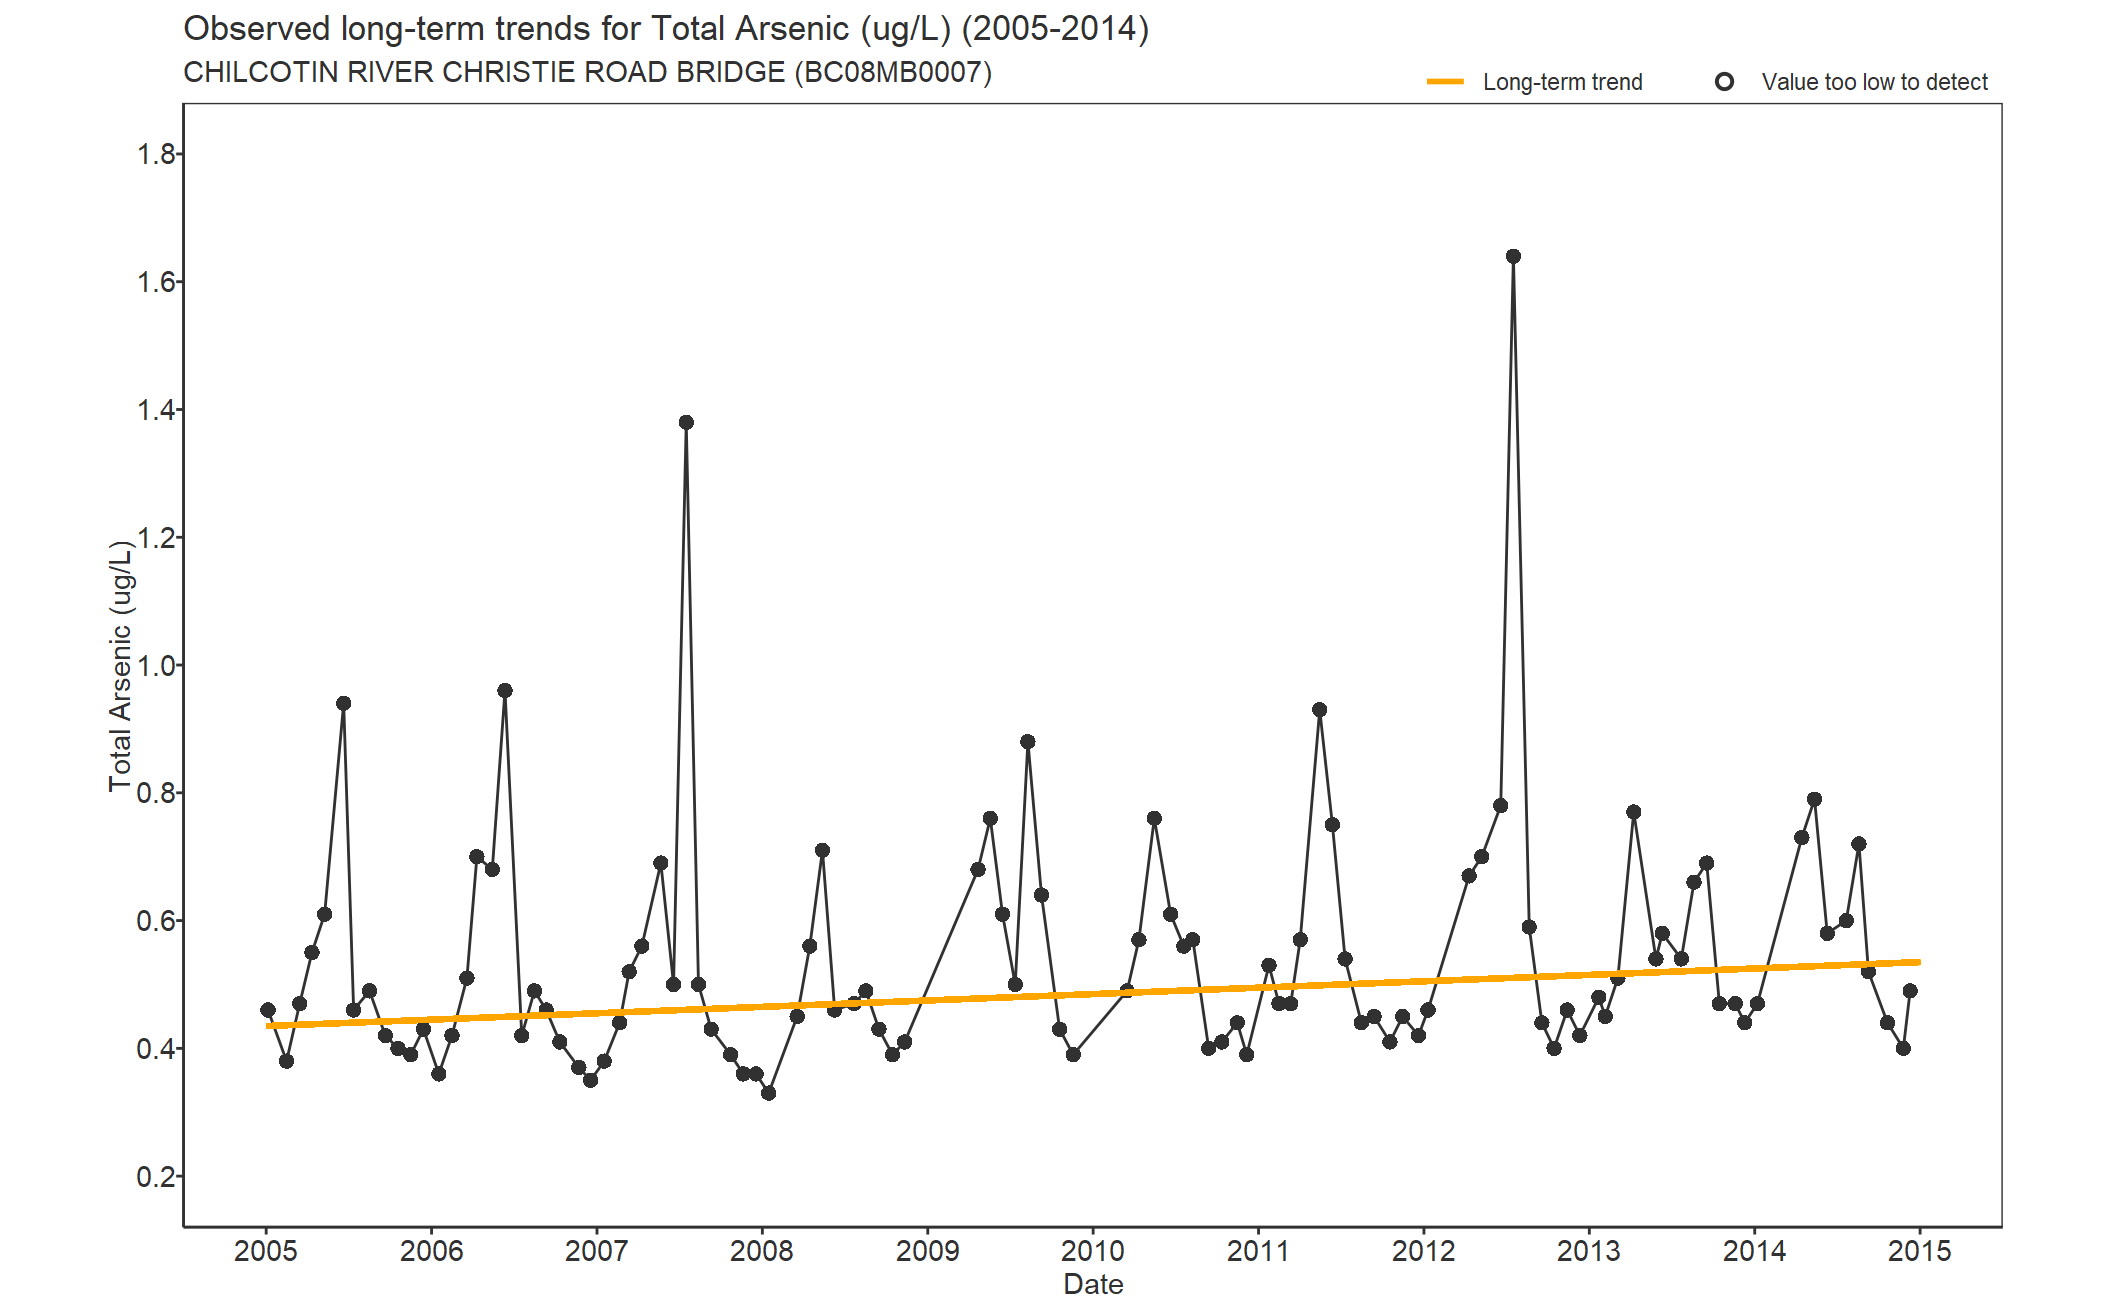This screenshot has height=1309, width=2112.
Task: Click the 'Value too low to detect' label
Action: pyautogui.click(x=1874, y=82)
